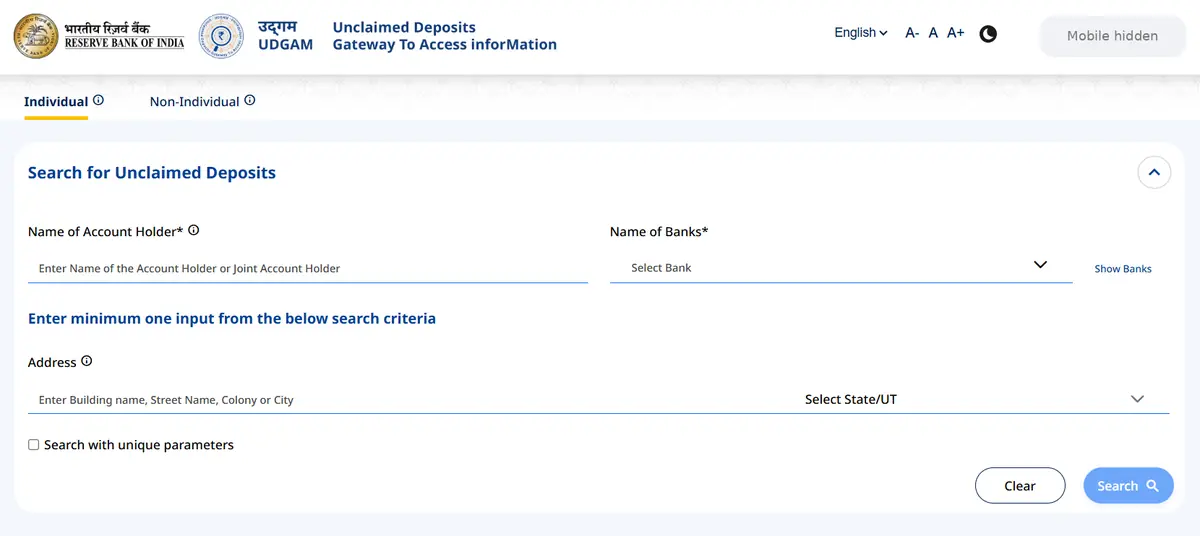Click the Name of Banks* label

coord(659,232)
